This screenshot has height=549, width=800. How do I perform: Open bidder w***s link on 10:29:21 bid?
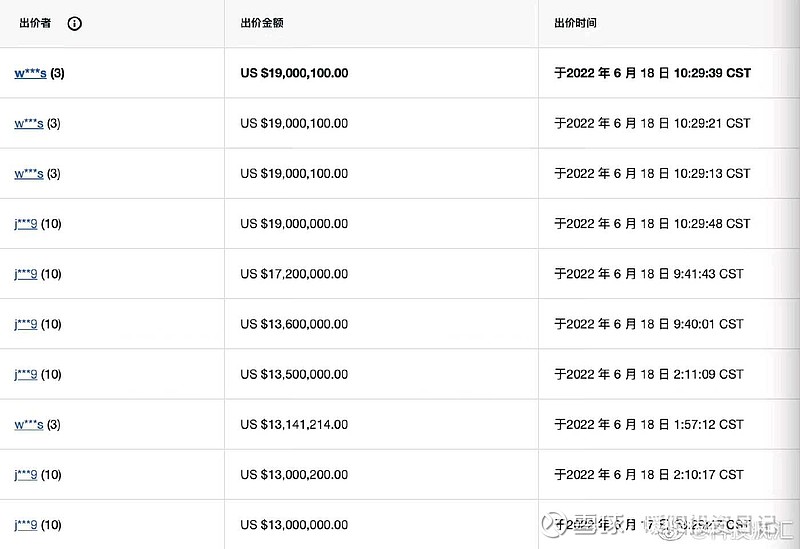[x=29, y=123]
